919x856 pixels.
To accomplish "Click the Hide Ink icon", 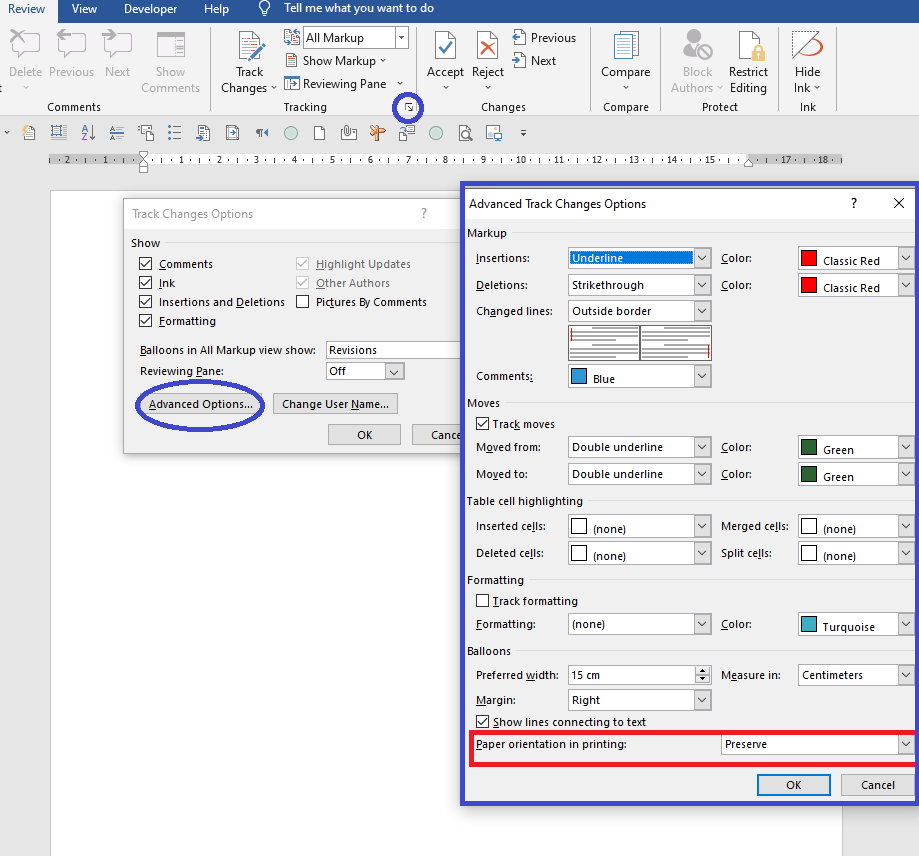I will coord(807,46).
